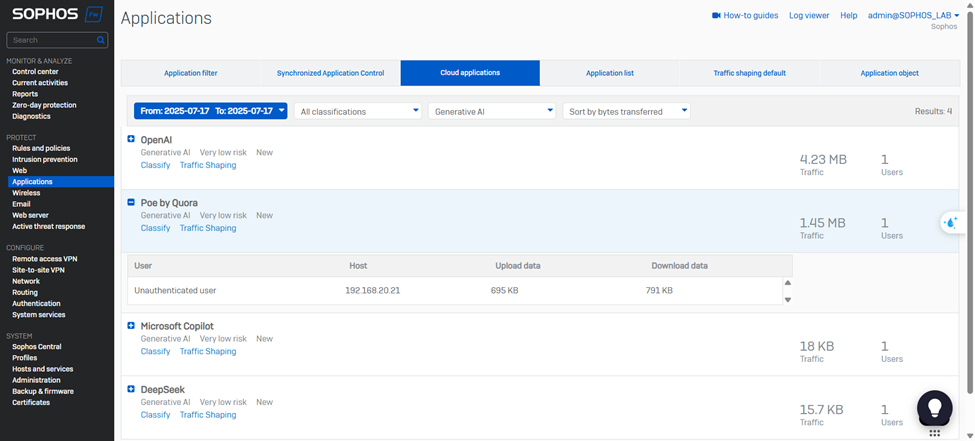Open the Generative AI category dropdown
975x441 pixels.
(x=492, y=111)
